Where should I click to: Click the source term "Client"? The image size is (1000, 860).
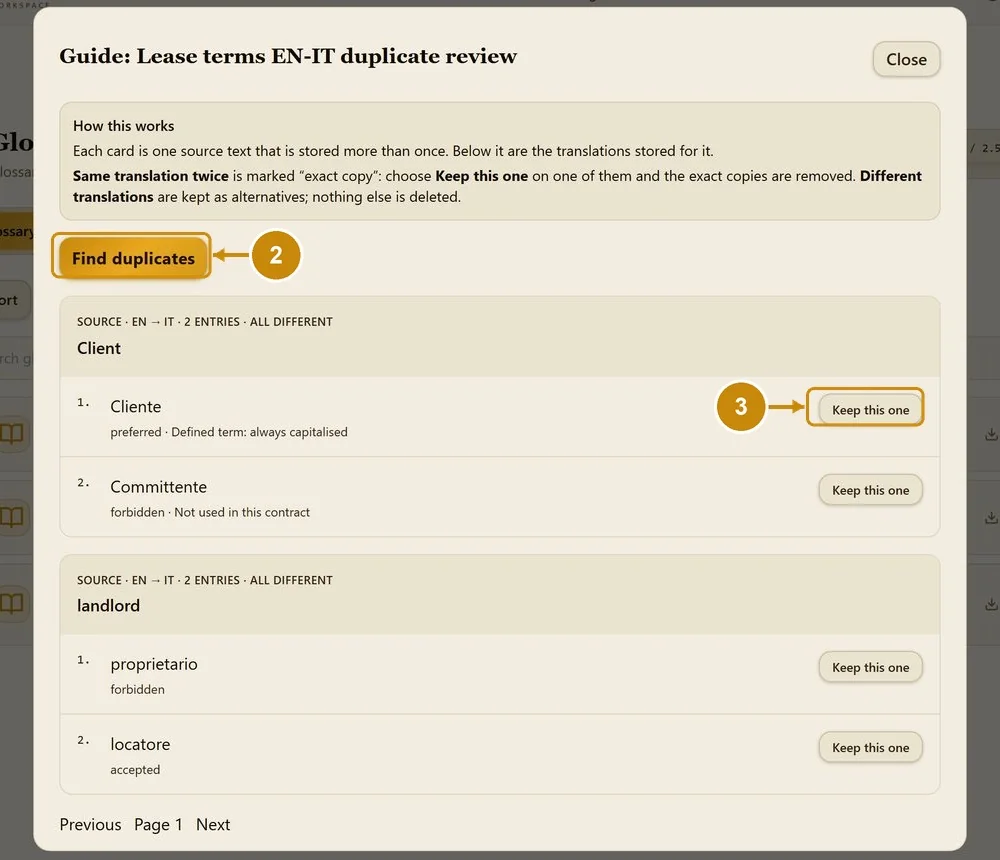point(99,348)
